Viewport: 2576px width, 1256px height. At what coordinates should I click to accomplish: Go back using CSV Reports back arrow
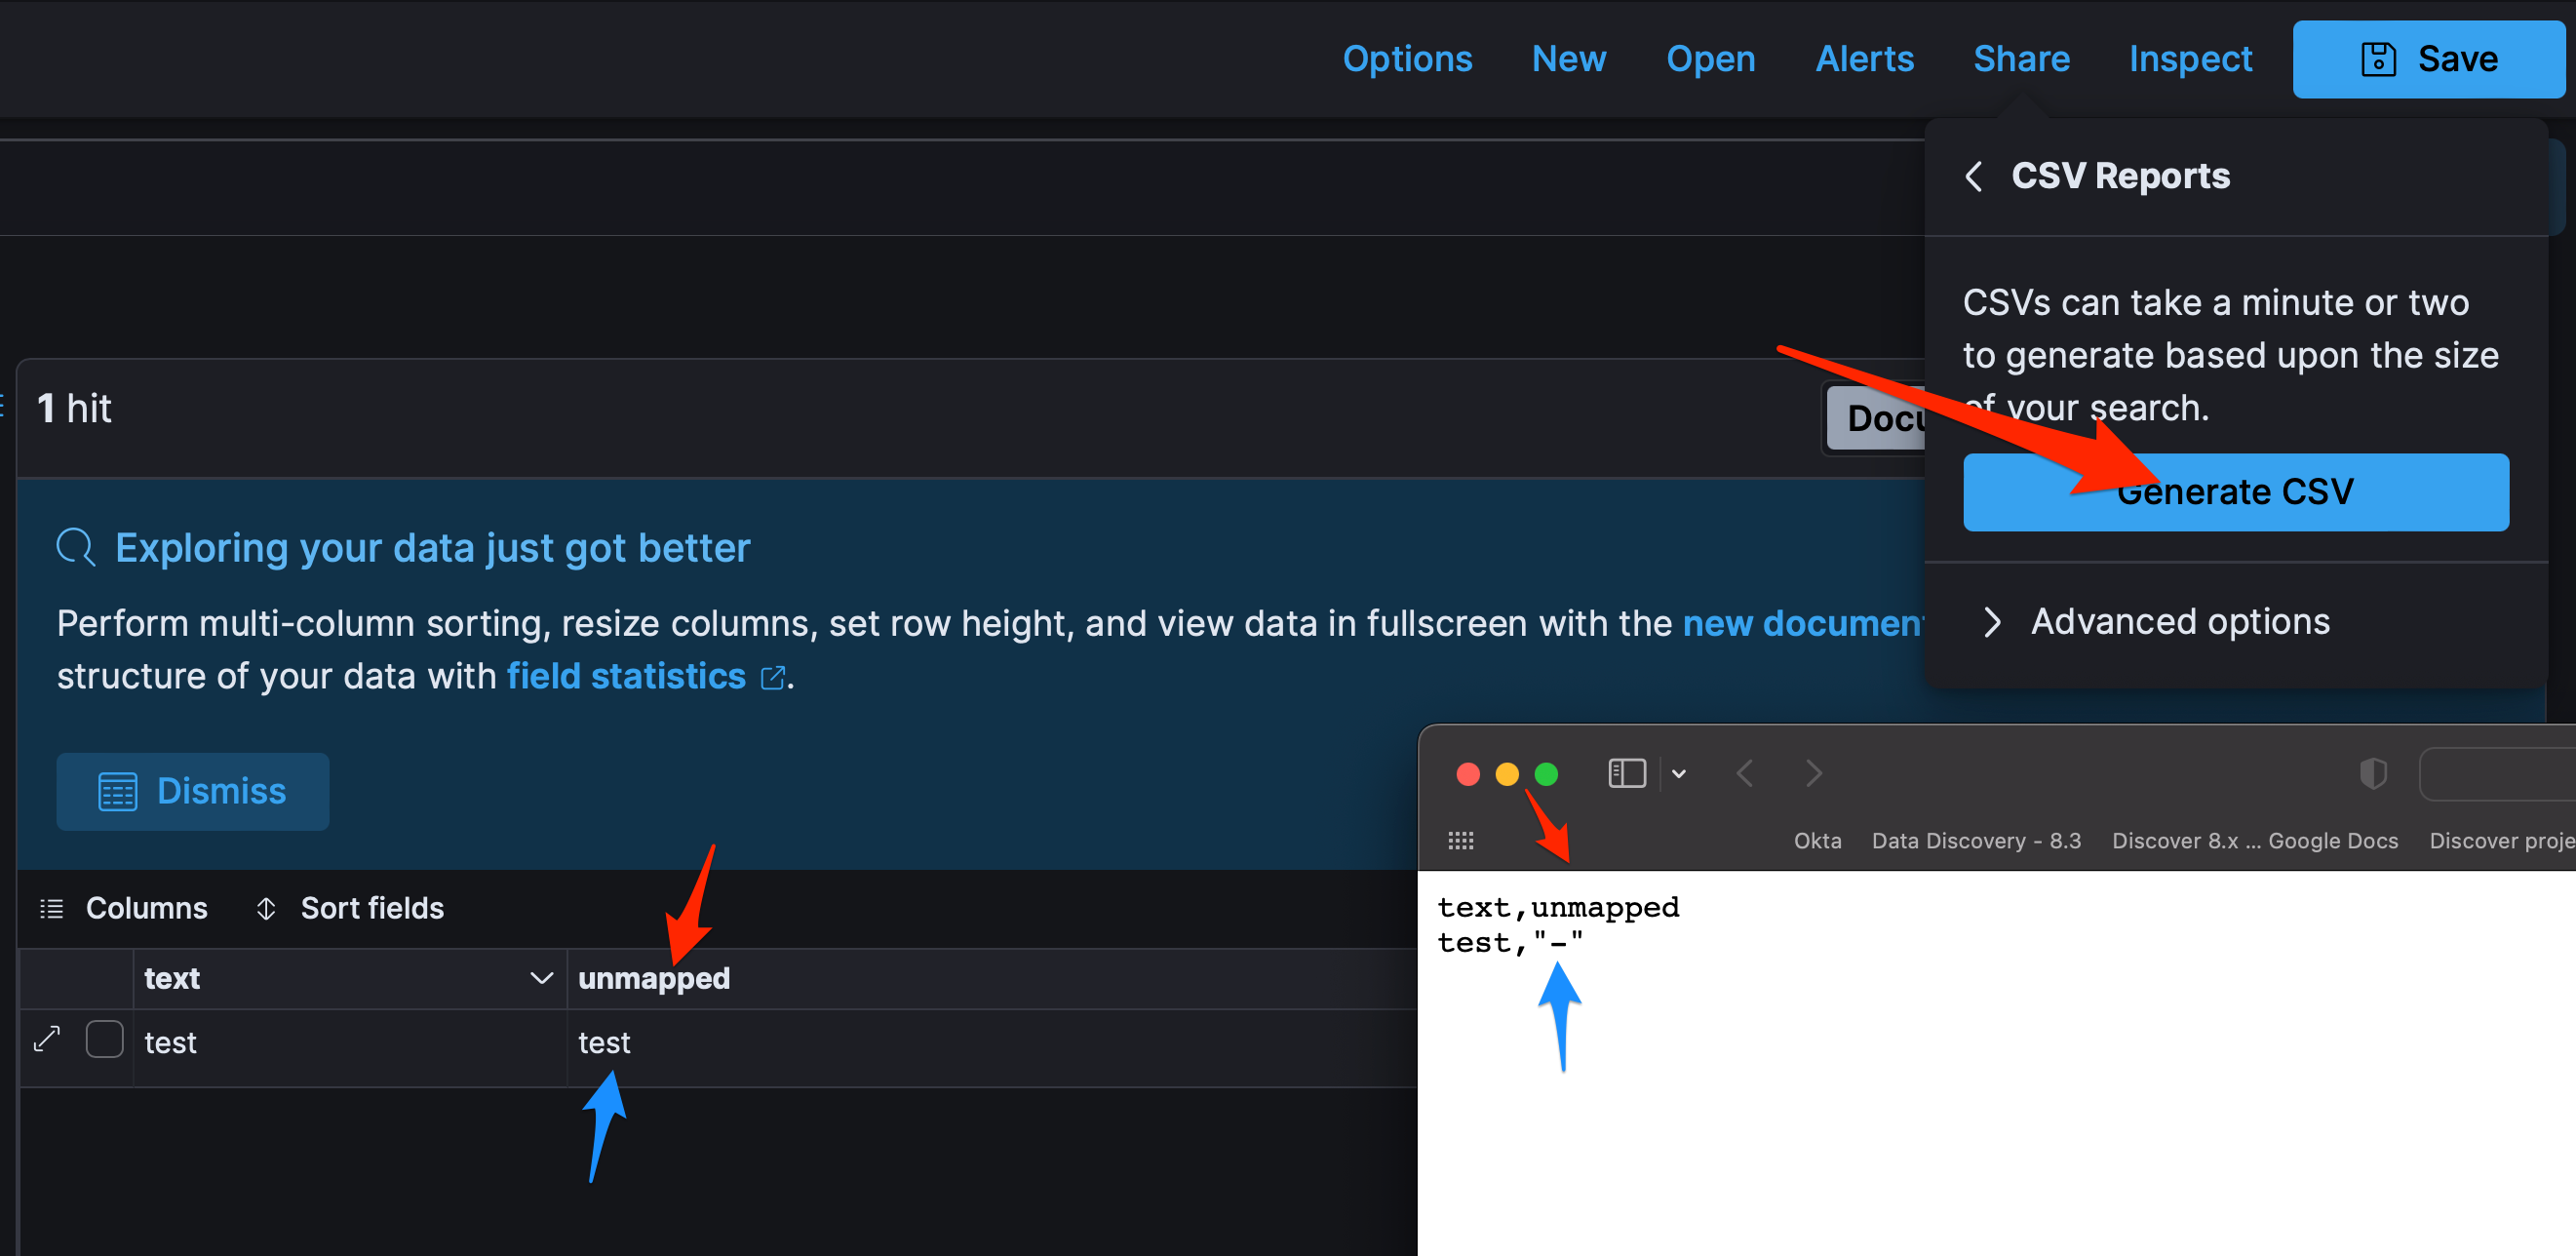pyautogui.click(x=1974, y=176)
